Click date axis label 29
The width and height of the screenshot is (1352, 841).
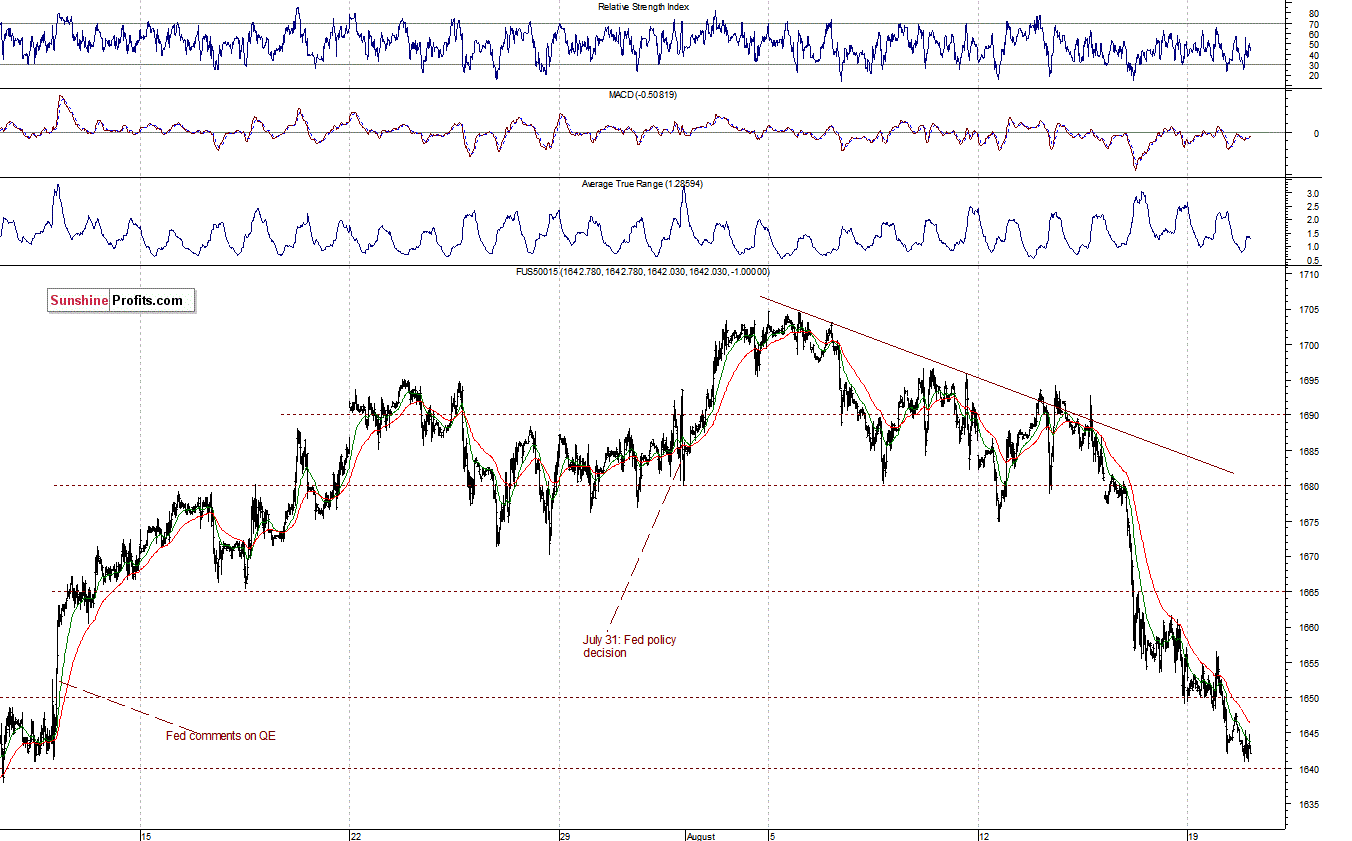(x=565, y=836)
